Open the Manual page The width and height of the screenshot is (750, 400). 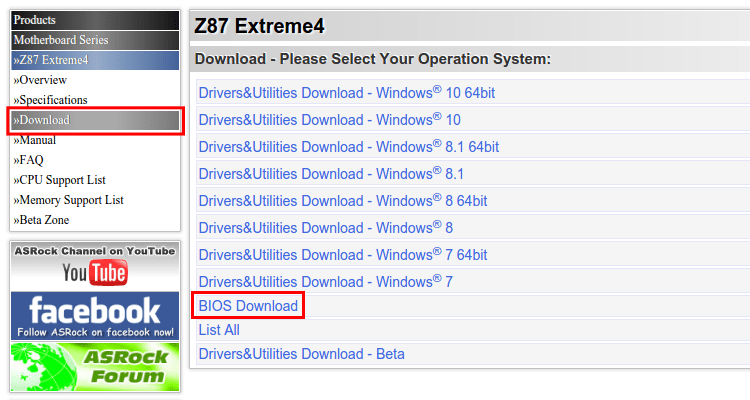coord(34,140)
